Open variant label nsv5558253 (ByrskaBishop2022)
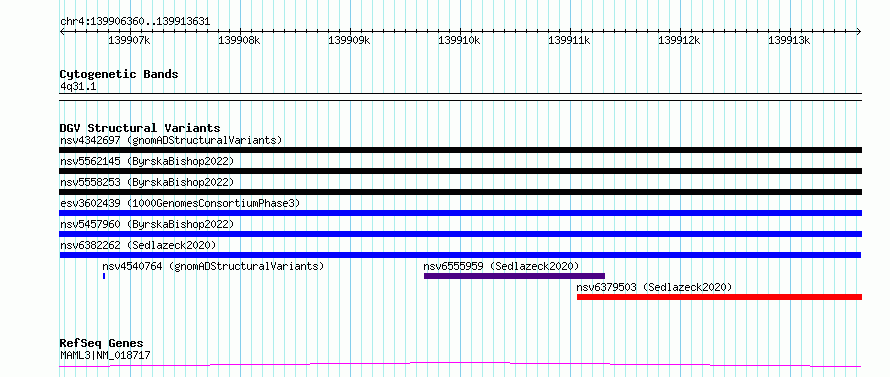The width and height of the screenshot is (890, 377). point(147,182)
